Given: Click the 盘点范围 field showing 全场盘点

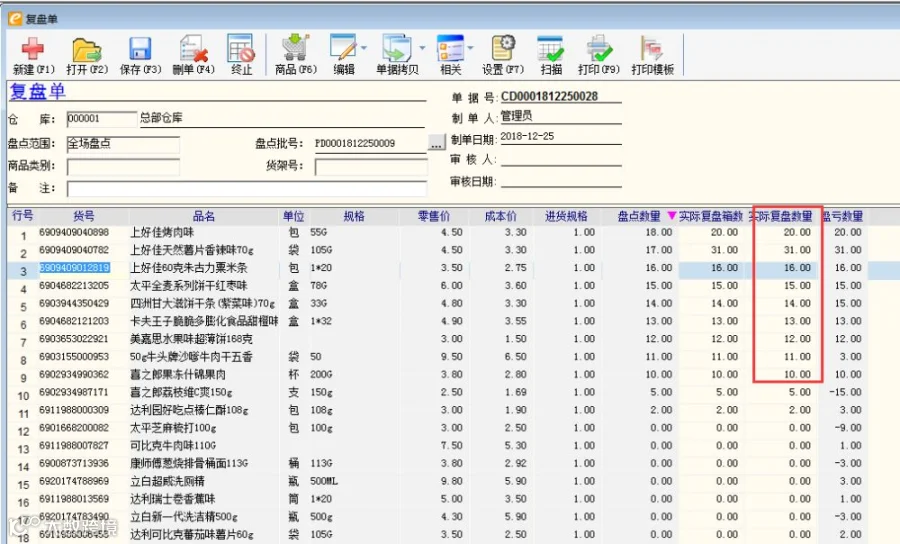Looking at the screenshot, I should click(123, 143).
